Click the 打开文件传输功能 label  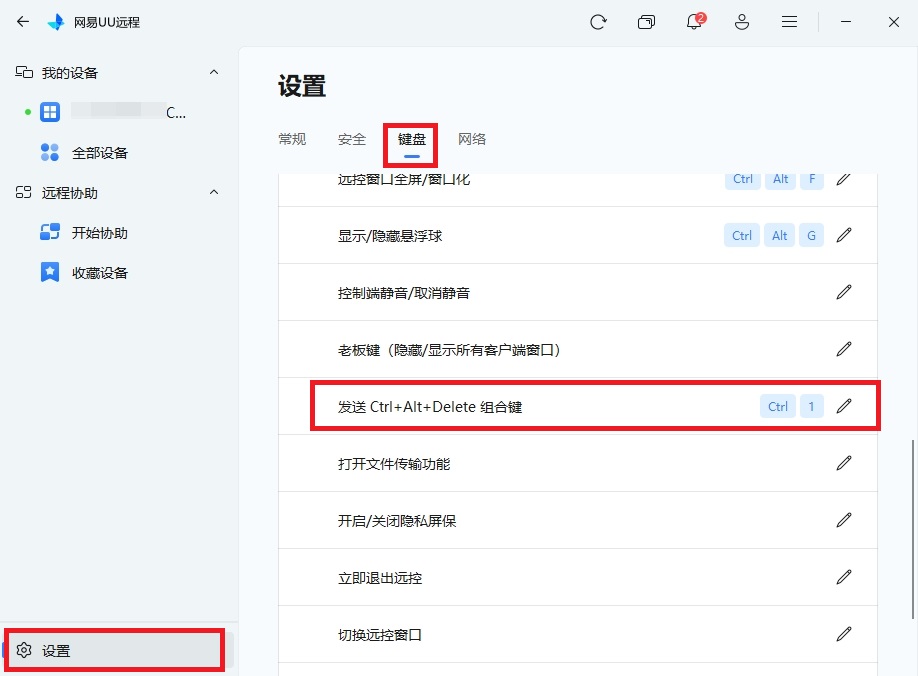coord(394,464)
